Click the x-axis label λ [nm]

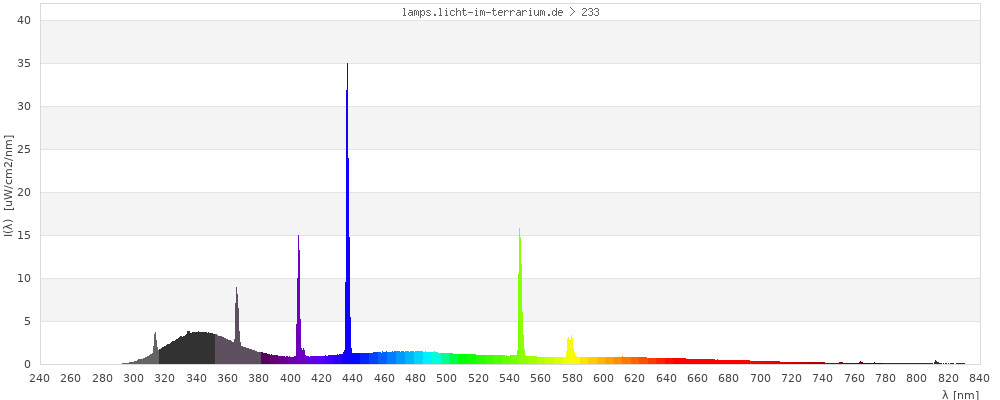click(959, 395)
